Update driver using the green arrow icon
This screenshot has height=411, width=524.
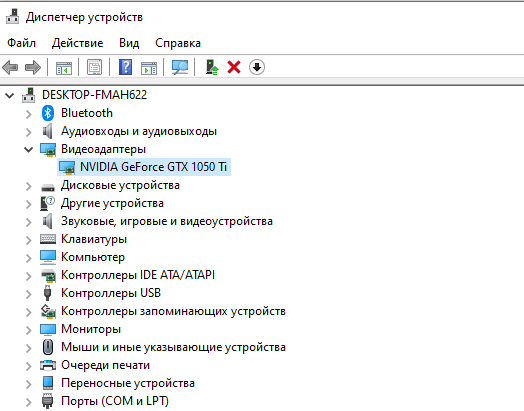coord(212,67)
